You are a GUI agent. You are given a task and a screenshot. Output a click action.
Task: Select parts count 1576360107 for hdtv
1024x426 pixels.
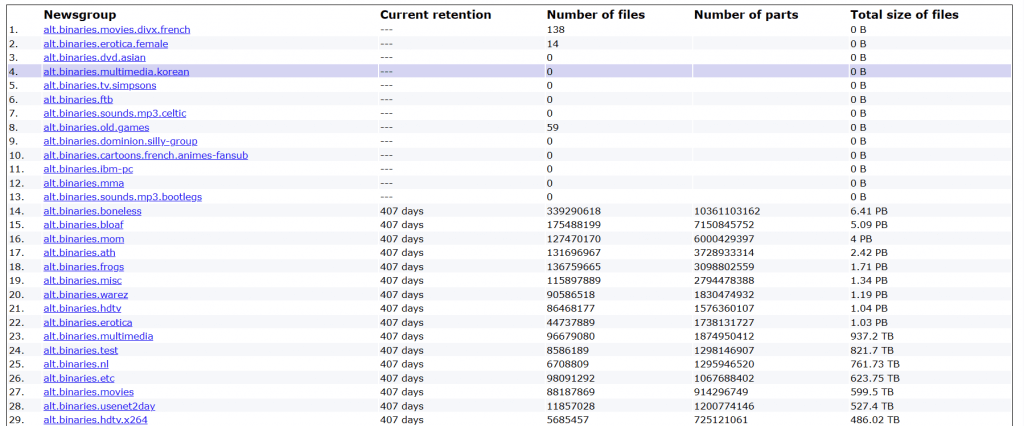point(724,308)
